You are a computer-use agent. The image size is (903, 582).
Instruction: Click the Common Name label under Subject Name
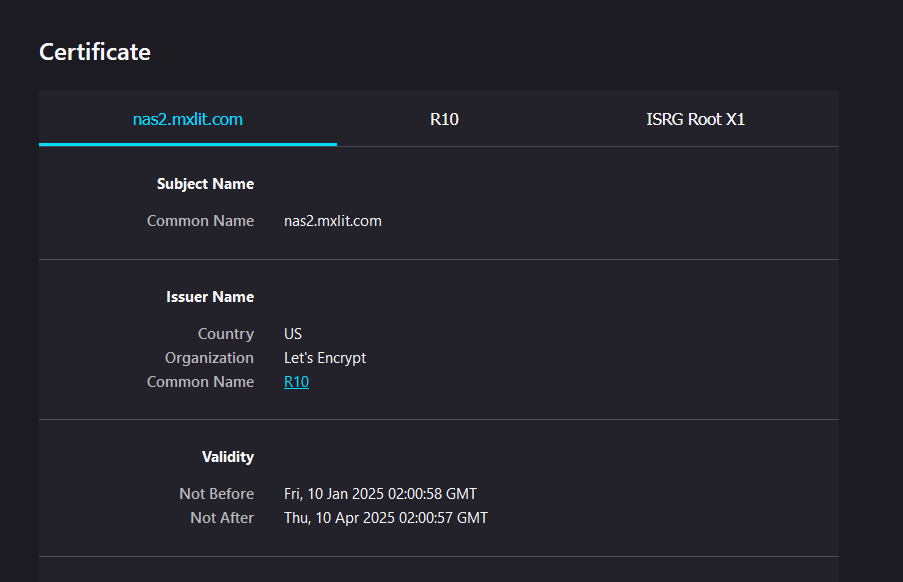click(200, 221)
